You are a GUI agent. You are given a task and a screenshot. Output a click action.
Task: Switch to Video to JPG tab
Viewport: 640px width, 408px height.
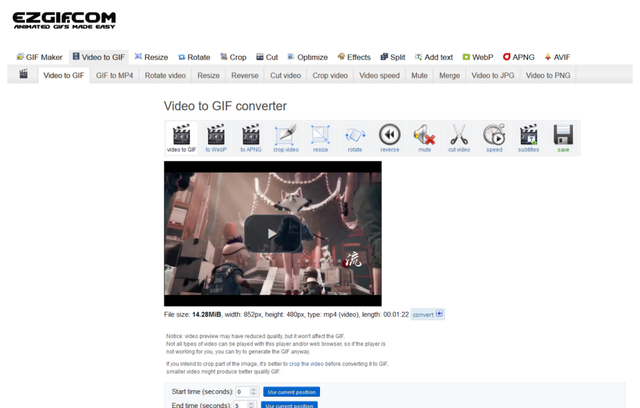point(493,75)
